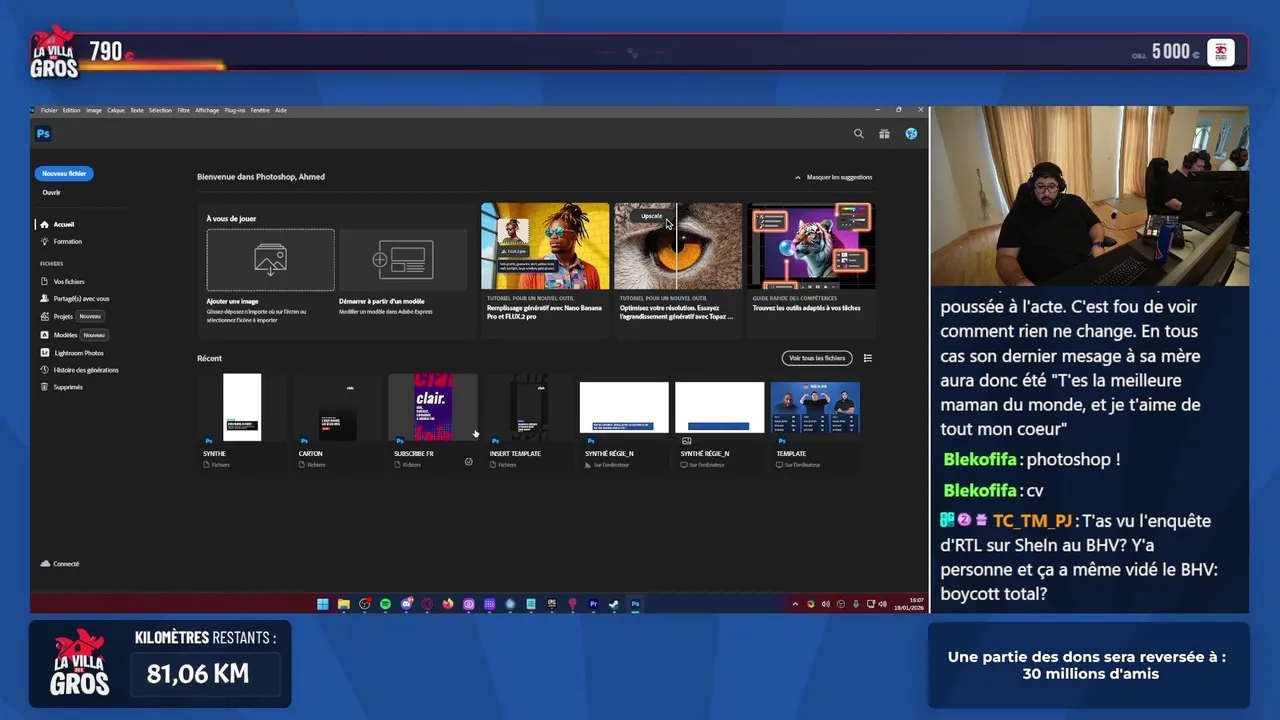Click Voir tous les fichiers button

coord(817,358)
